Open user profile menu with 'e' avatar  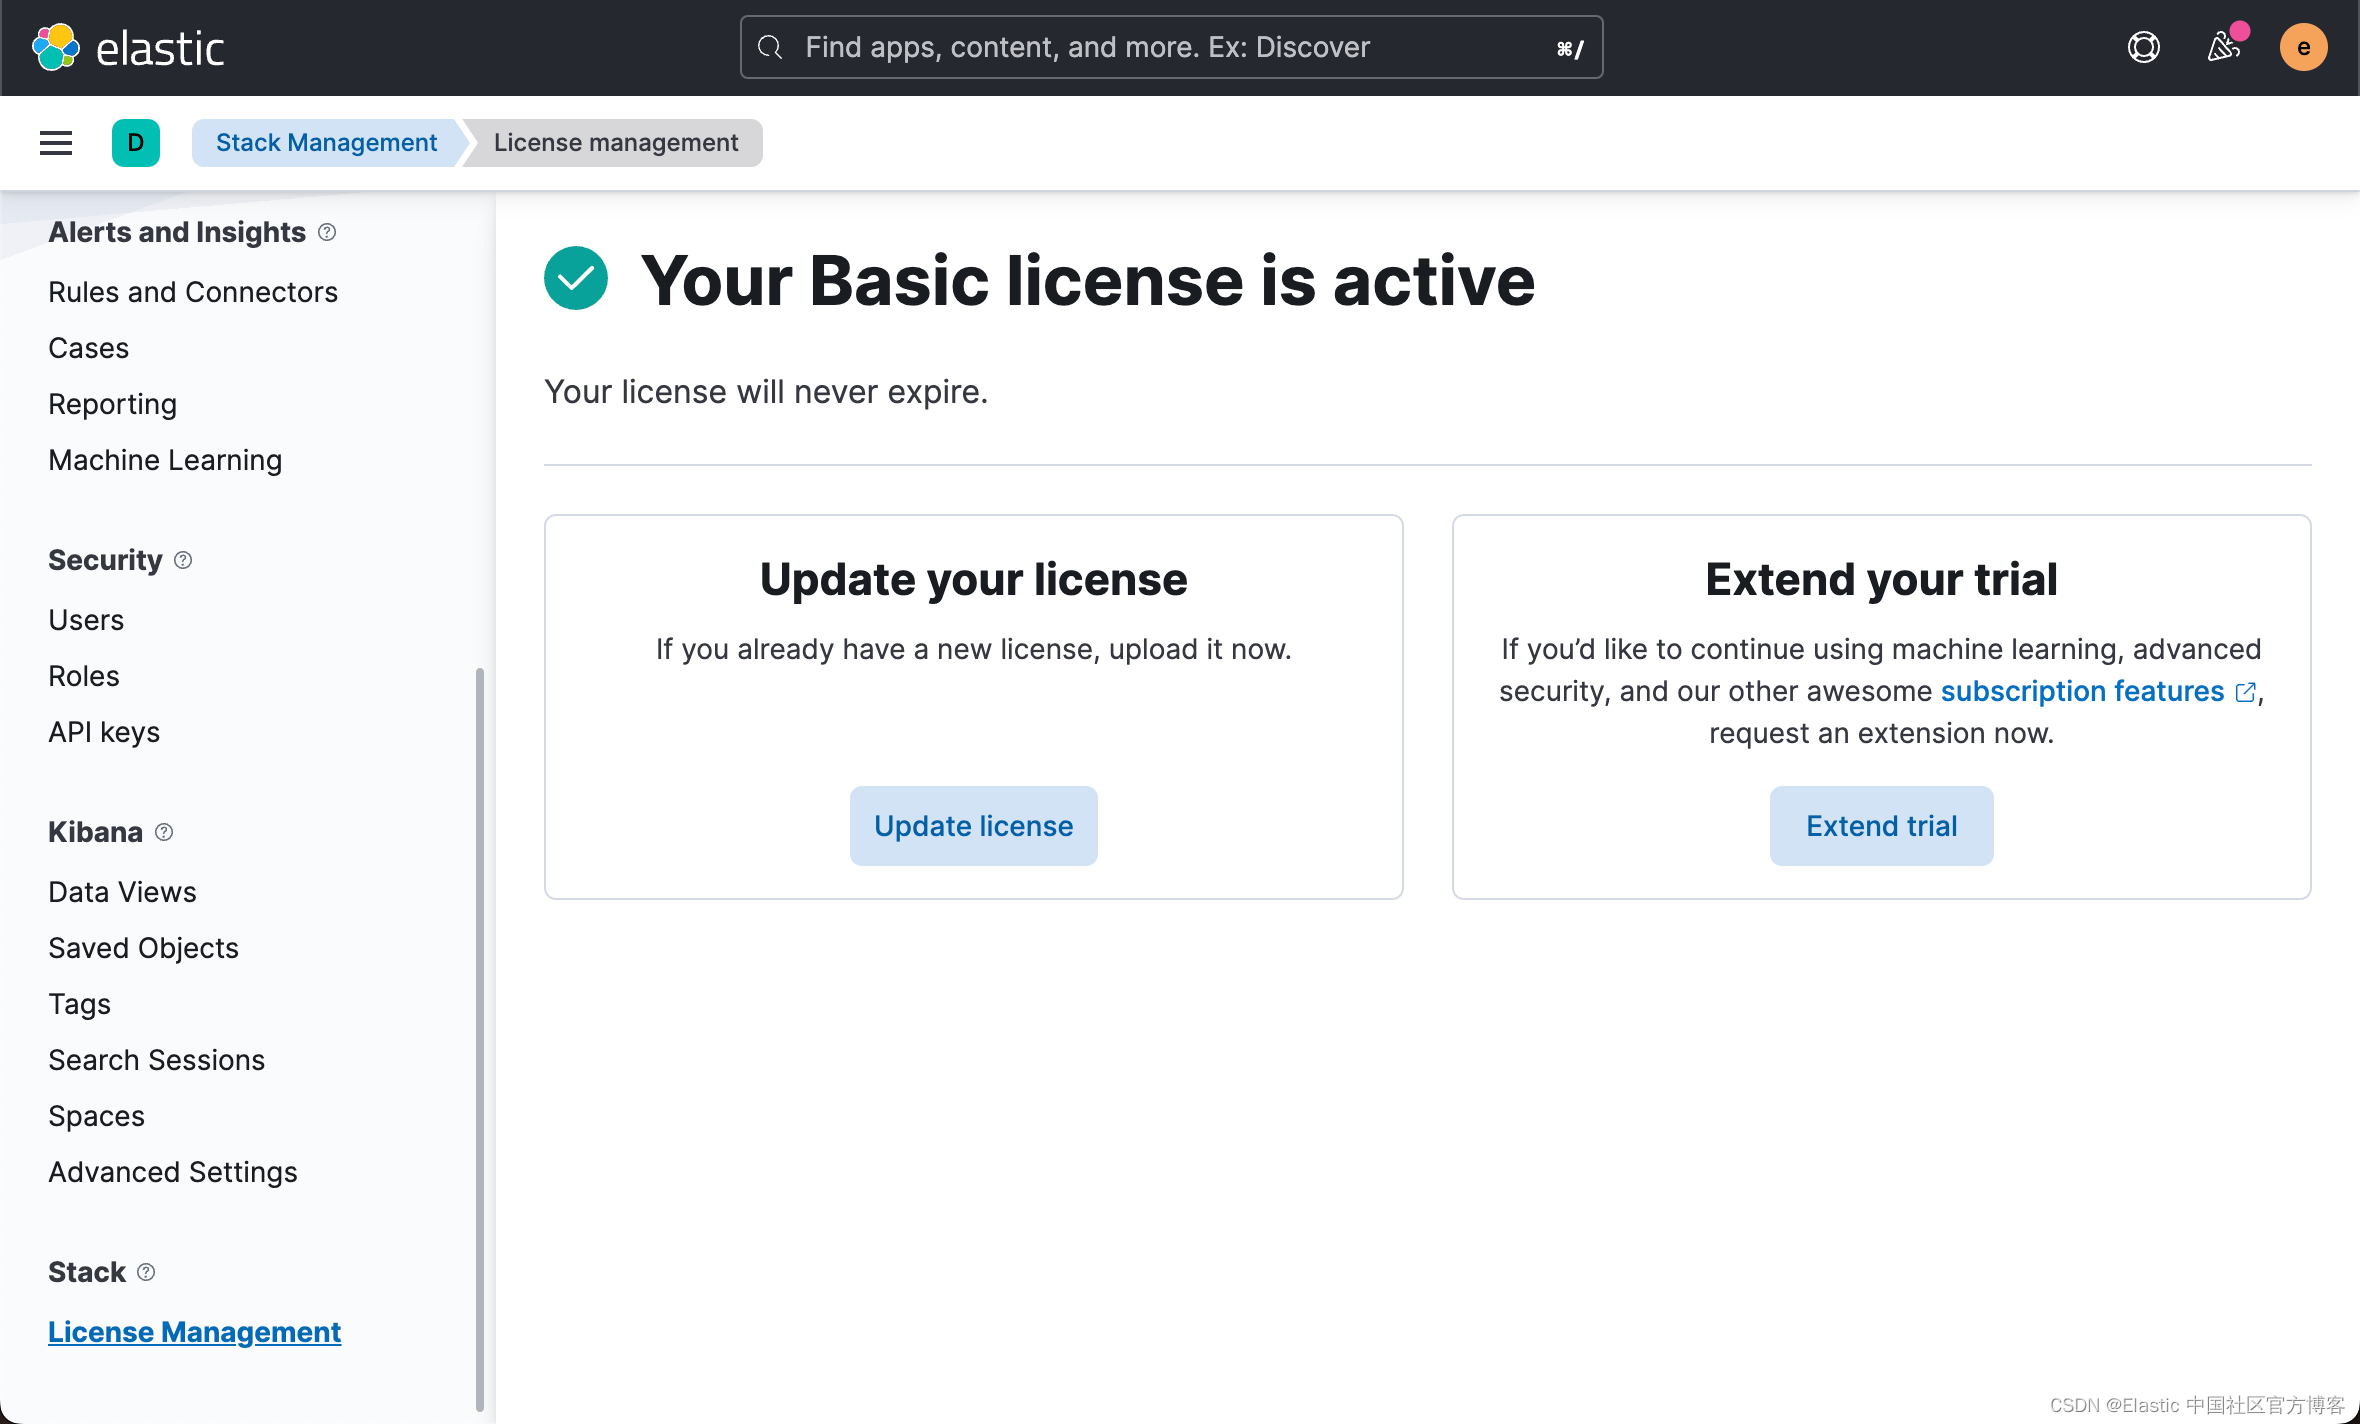[2303, 47]
